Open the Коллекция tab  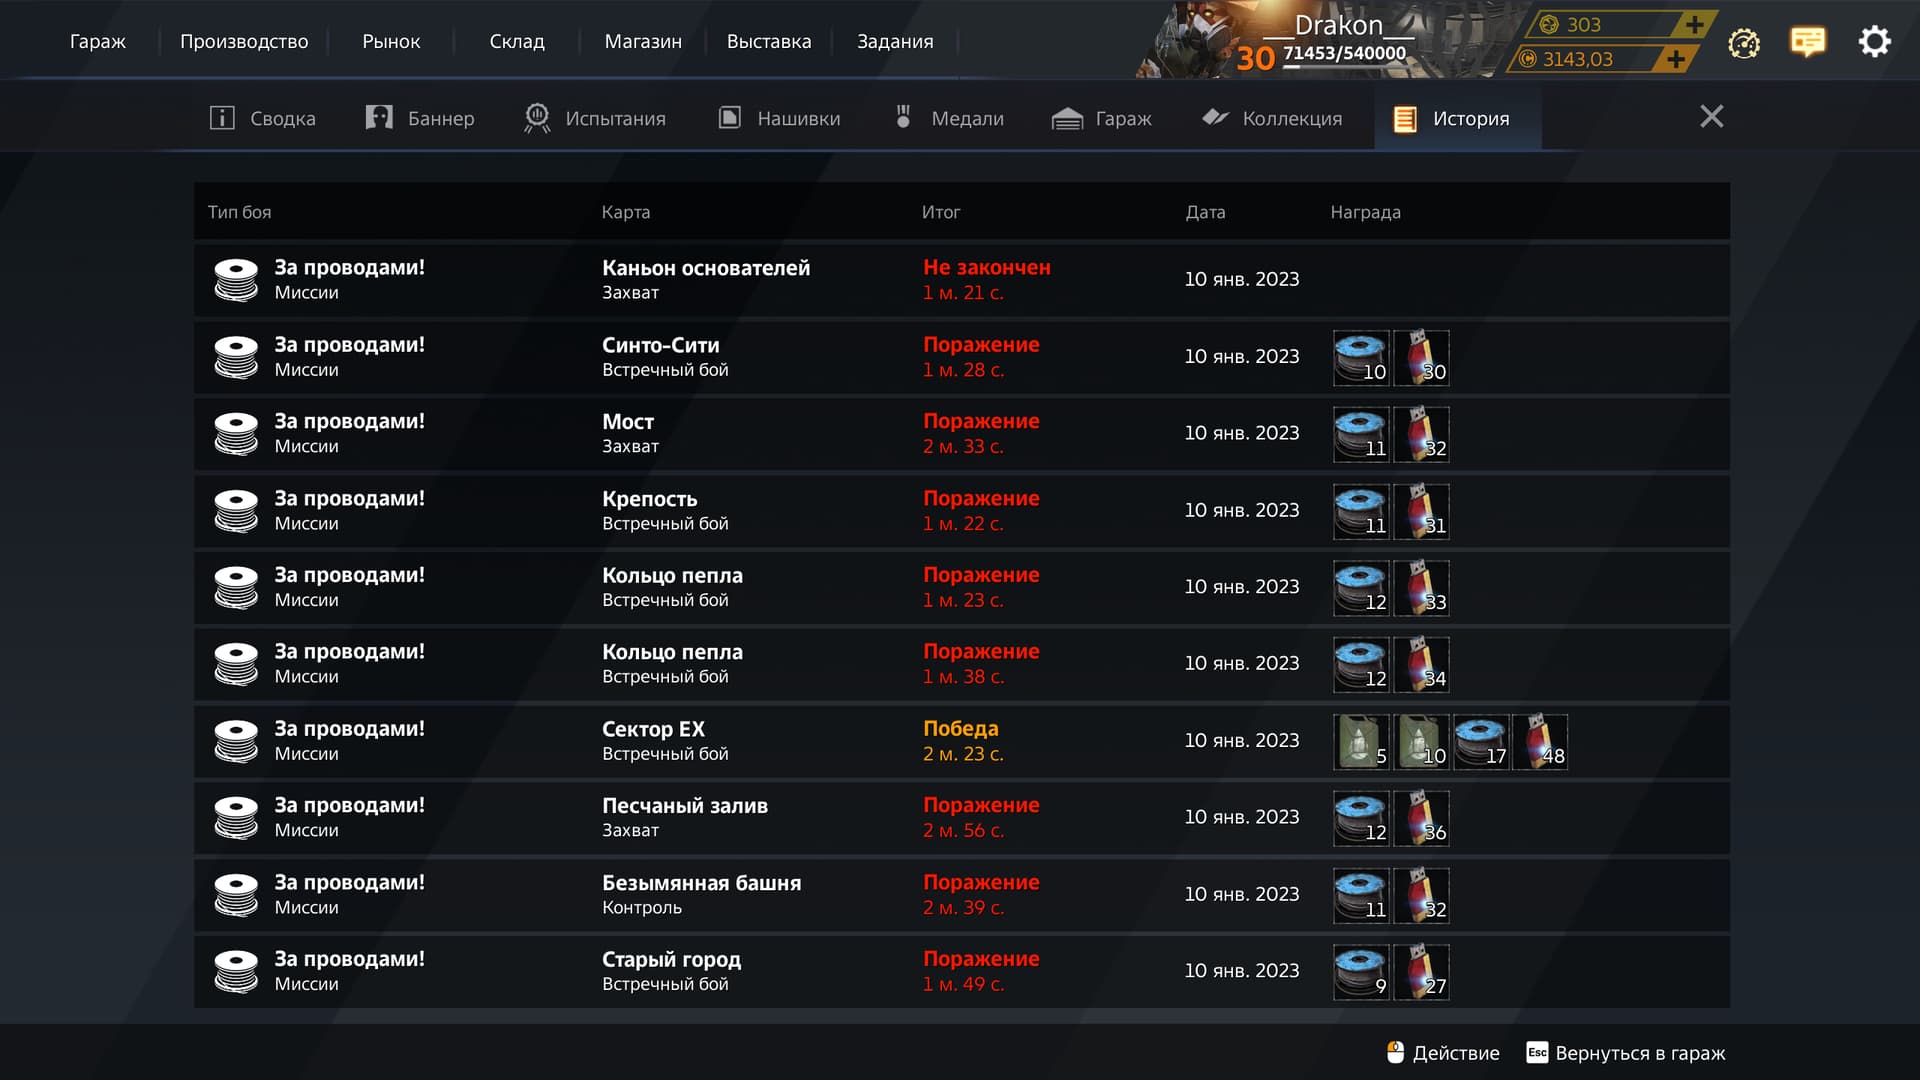1272,118
